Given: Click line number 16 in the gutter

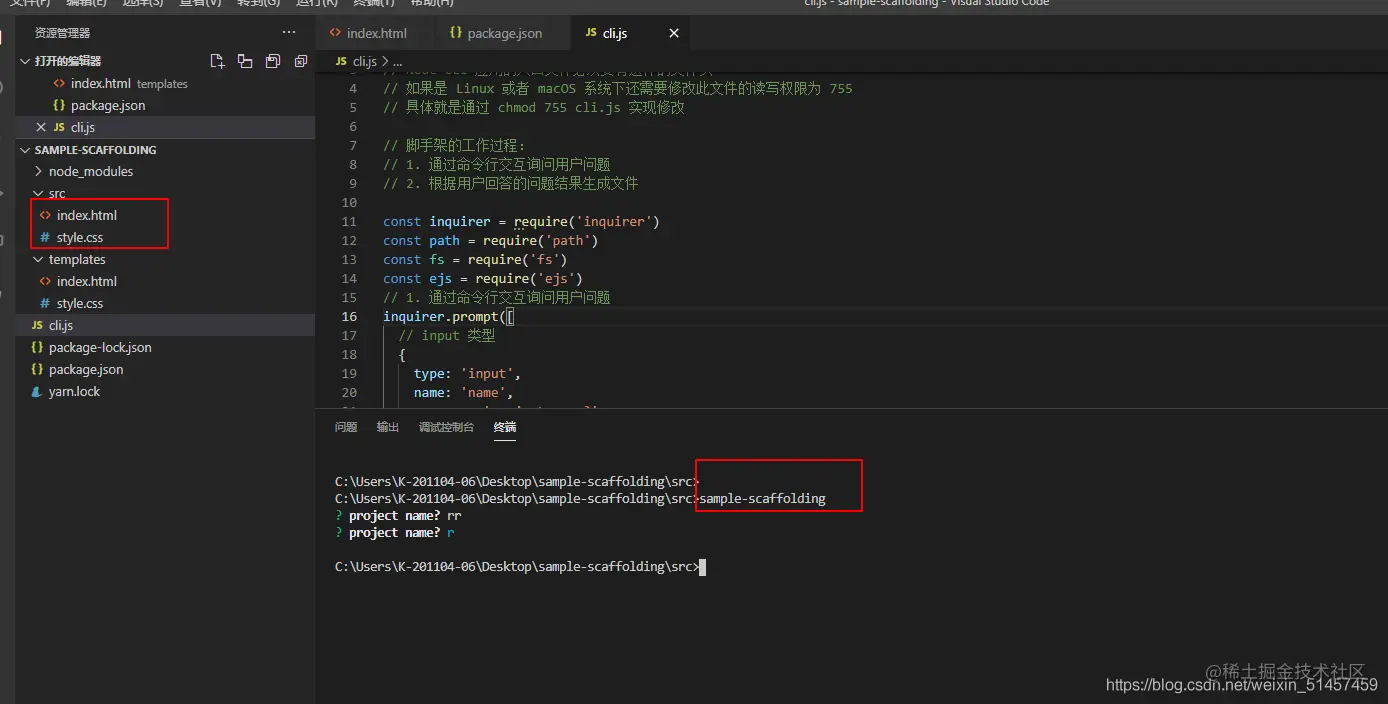Looking at the screenshot, I should click(349, 316).
